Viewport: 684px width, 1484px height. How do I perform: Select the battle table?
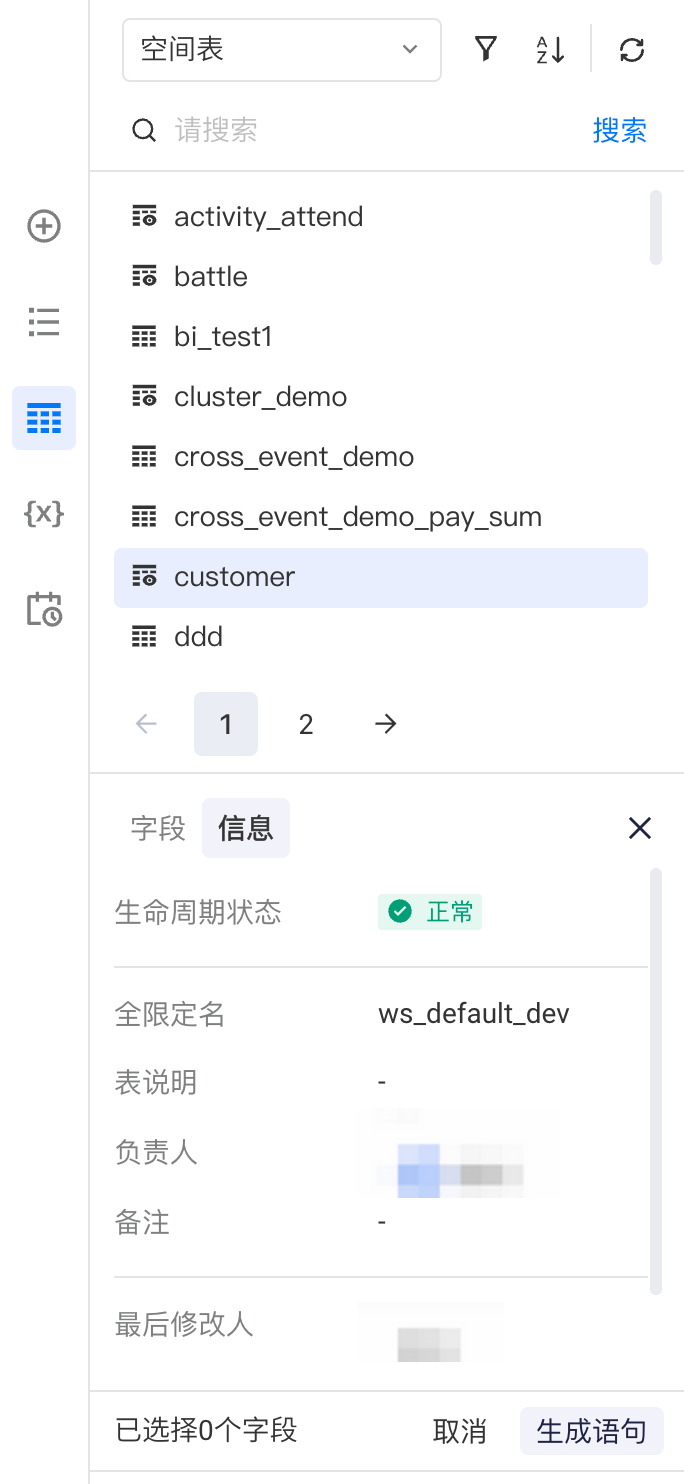pyautogui.click(x=381, y=277)
